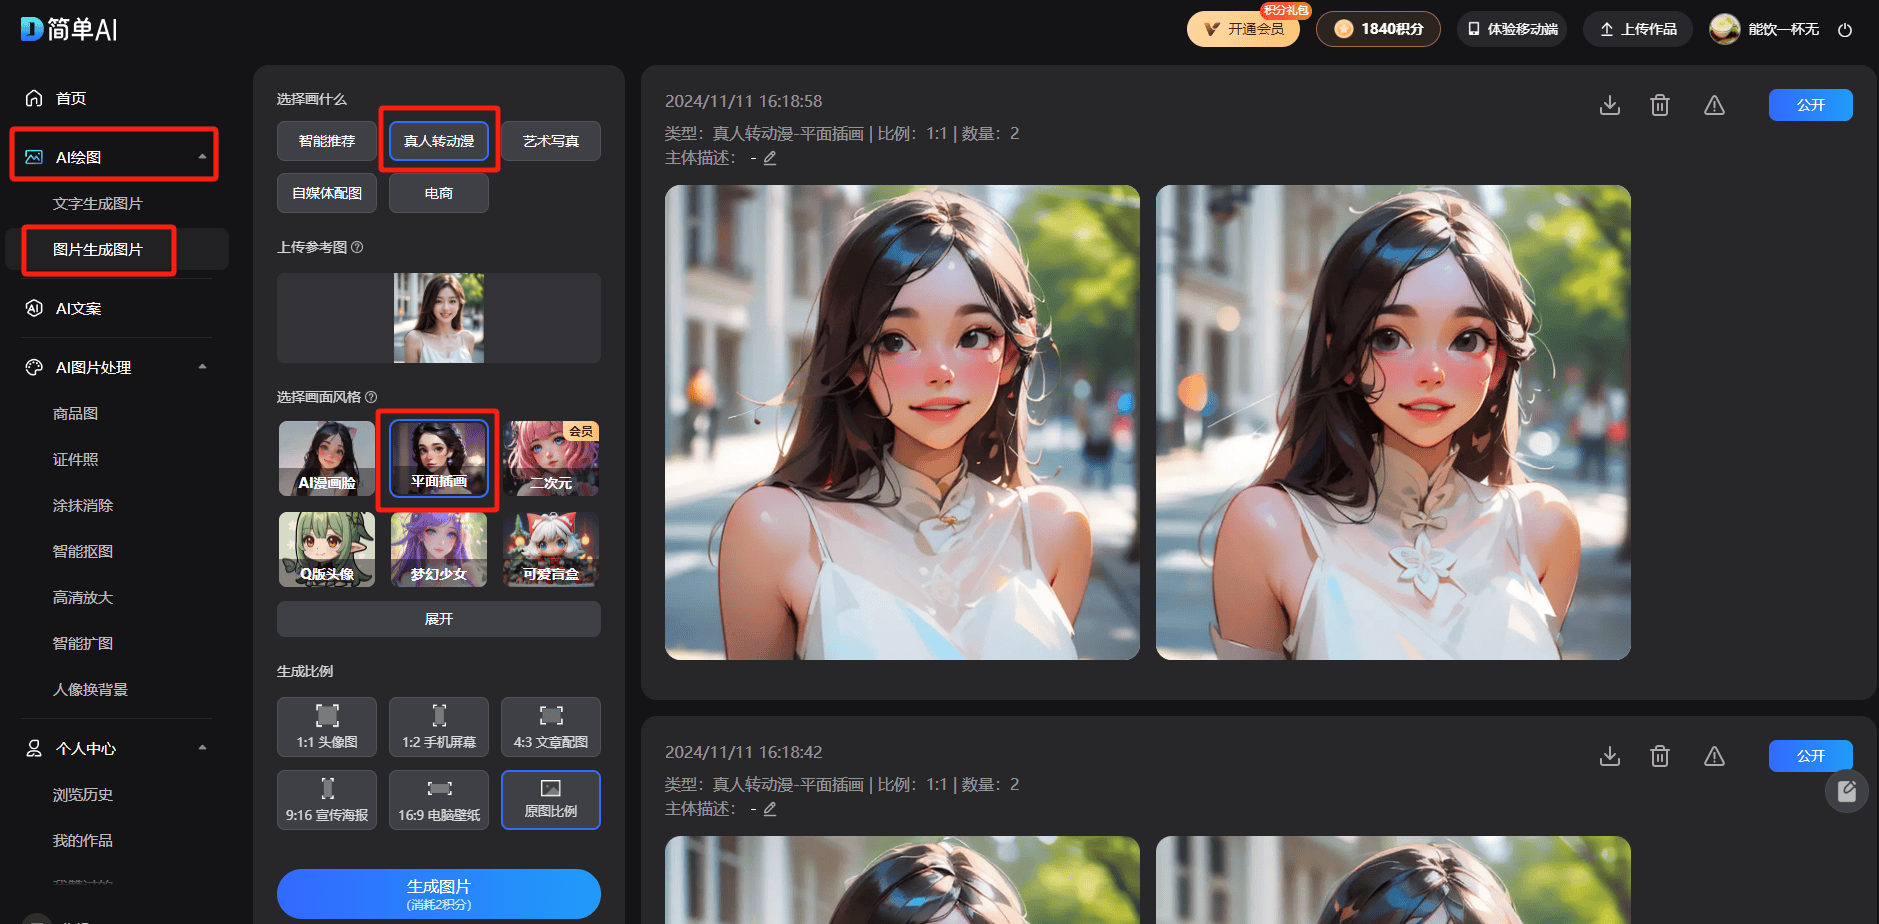
Task: Collapse the AI图片处理 menu group
Action: tap(202, 367)
